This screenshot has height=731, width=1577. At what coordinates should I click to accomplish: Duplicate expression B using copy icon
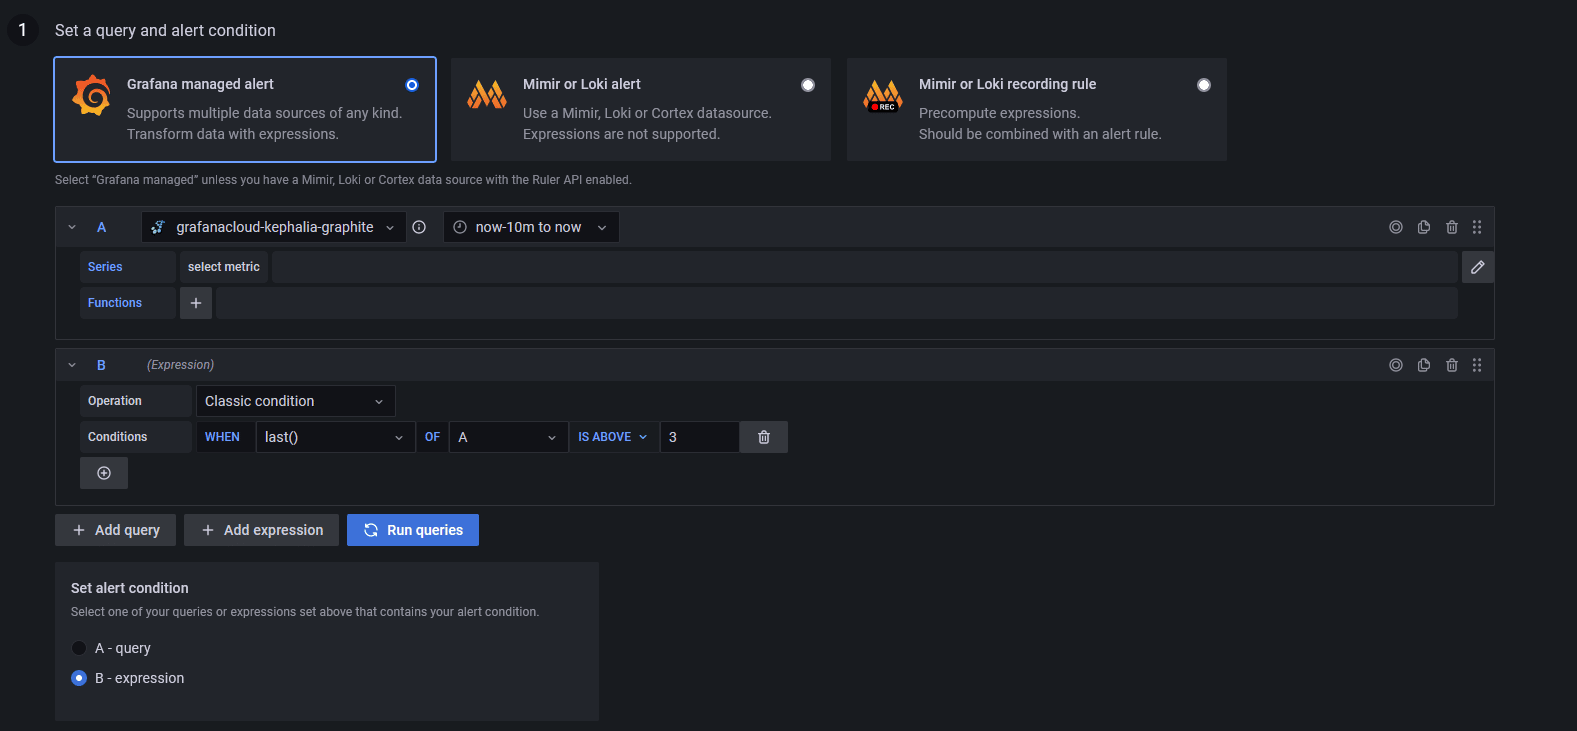click(1424, 365)
